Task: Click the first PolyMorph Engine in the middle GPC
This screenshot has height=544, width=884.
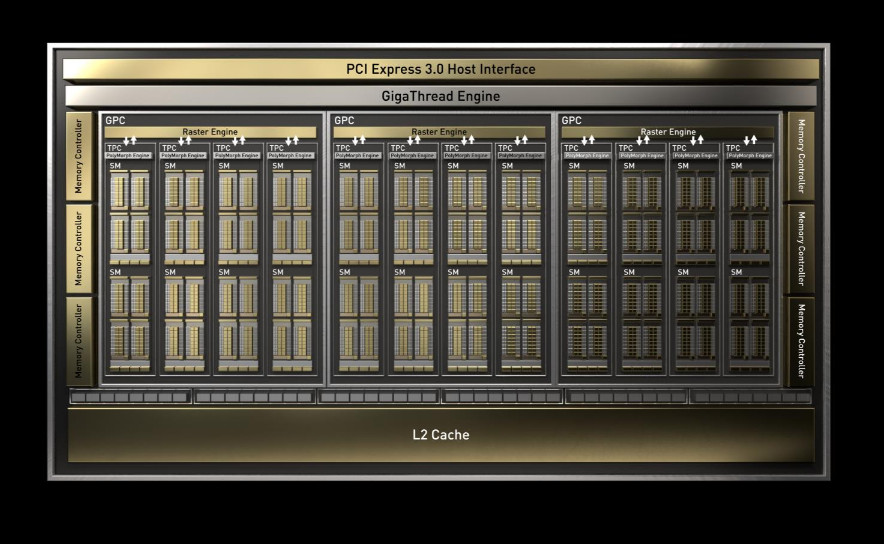Action: [358, 155]
